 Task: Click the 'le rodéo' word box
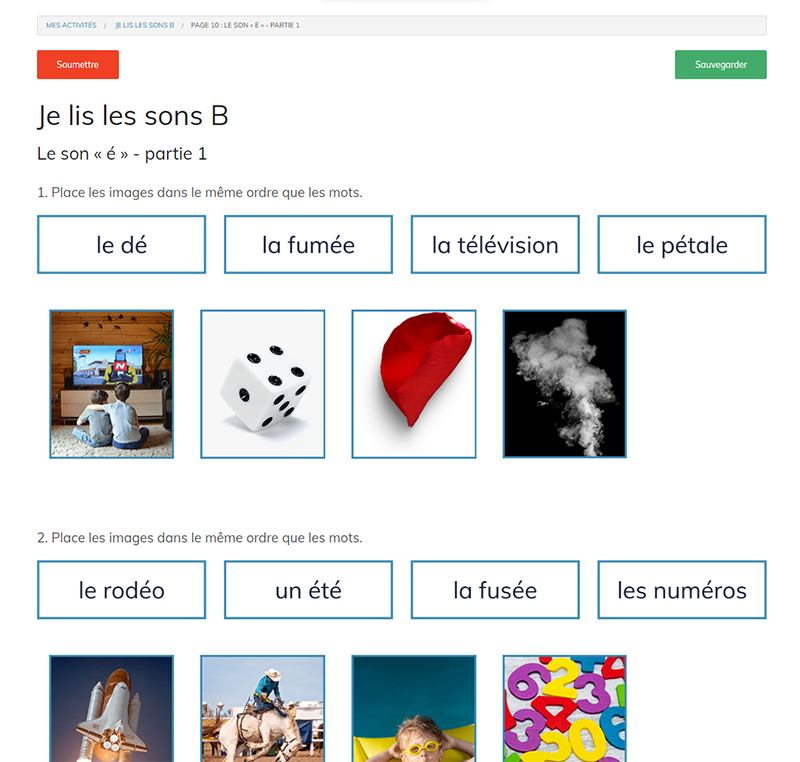coord(121,590)
